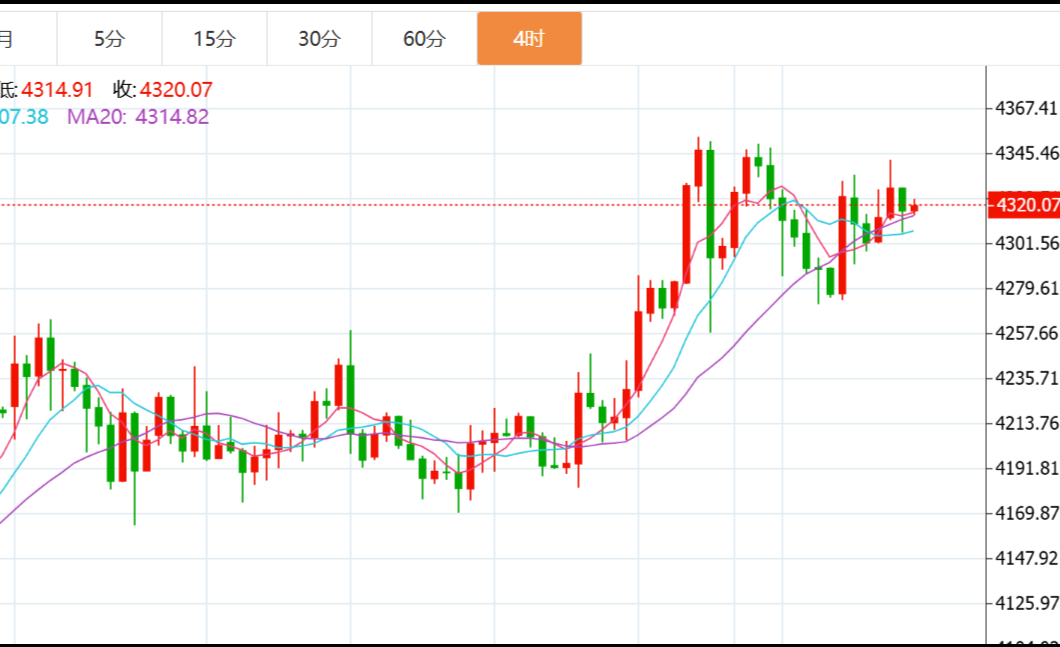The height and width of the screenshot is (647, 1060).
Task: Select the partially visible 月 tab
Action: 8,39
